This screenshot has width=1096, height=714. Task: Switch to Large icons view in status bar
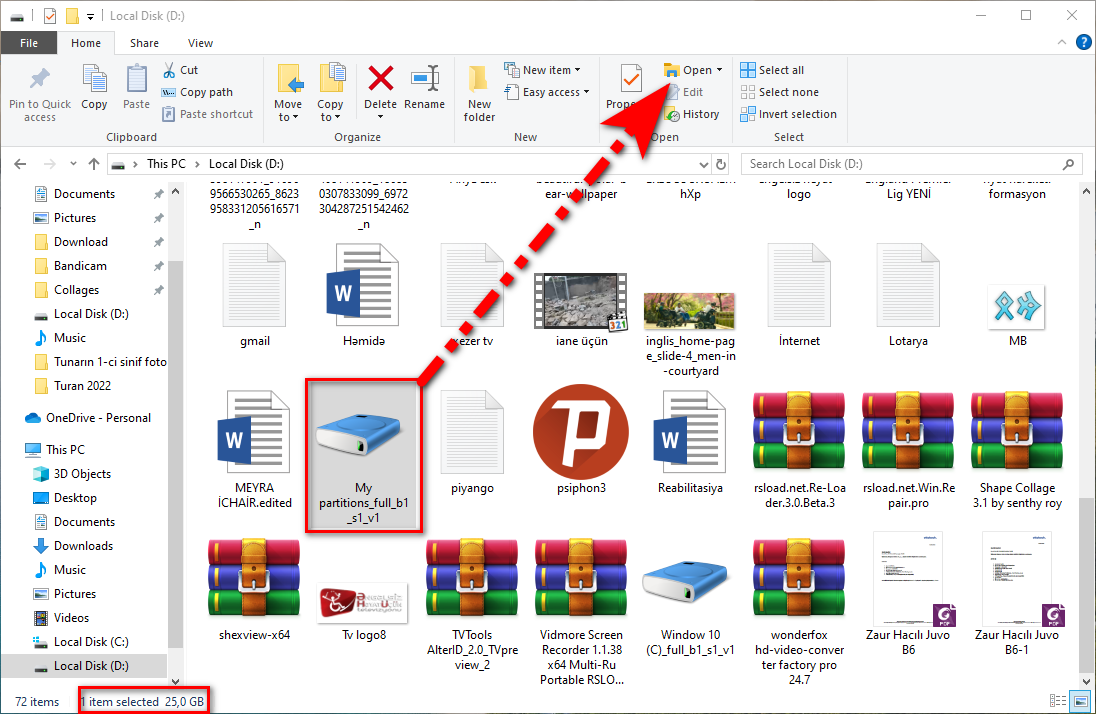click(x=1081, y=701)
